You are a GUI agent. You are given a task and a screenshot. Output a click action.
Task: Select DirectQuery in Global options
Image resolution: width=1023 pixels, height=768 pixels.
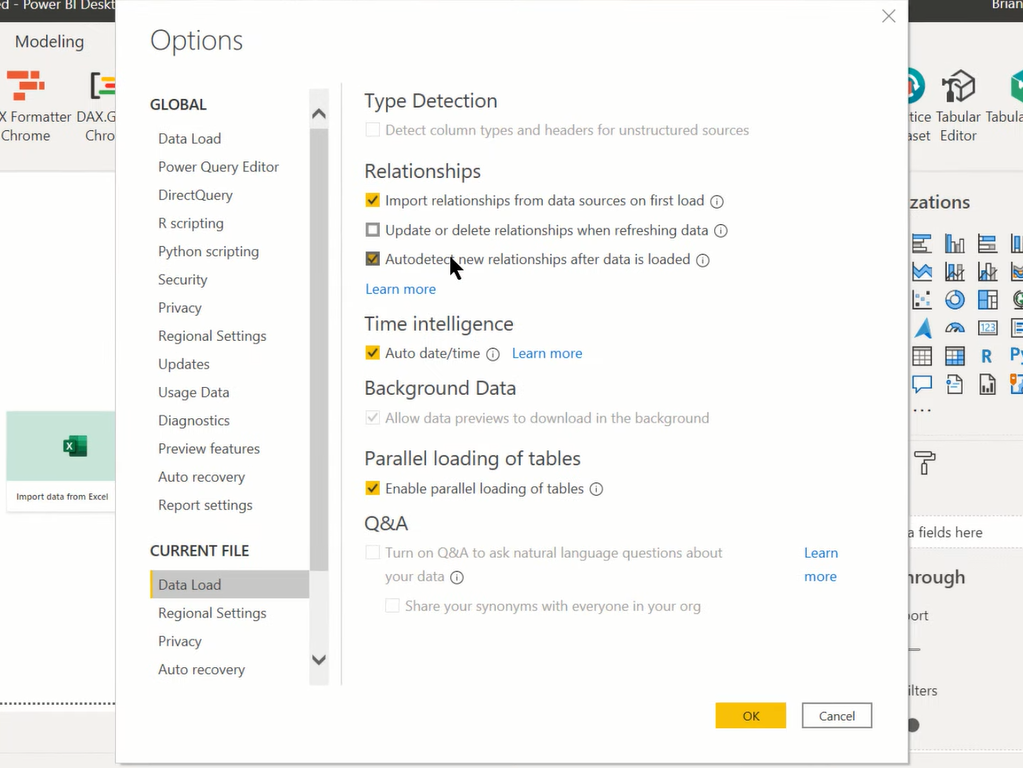click(x=195, y=194)
